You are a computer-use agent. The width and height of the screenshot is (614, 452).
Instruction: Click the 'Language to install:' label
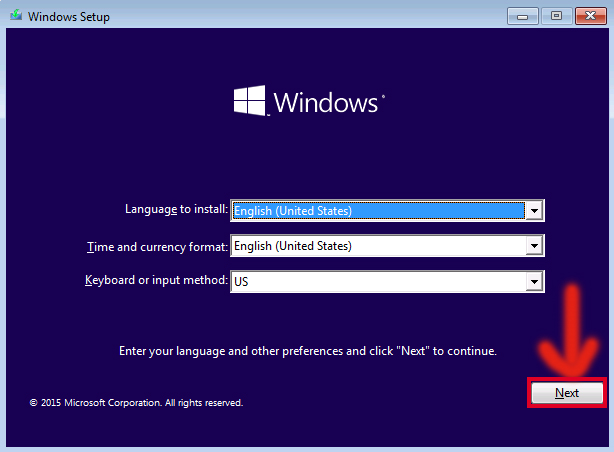pos(176,209)
